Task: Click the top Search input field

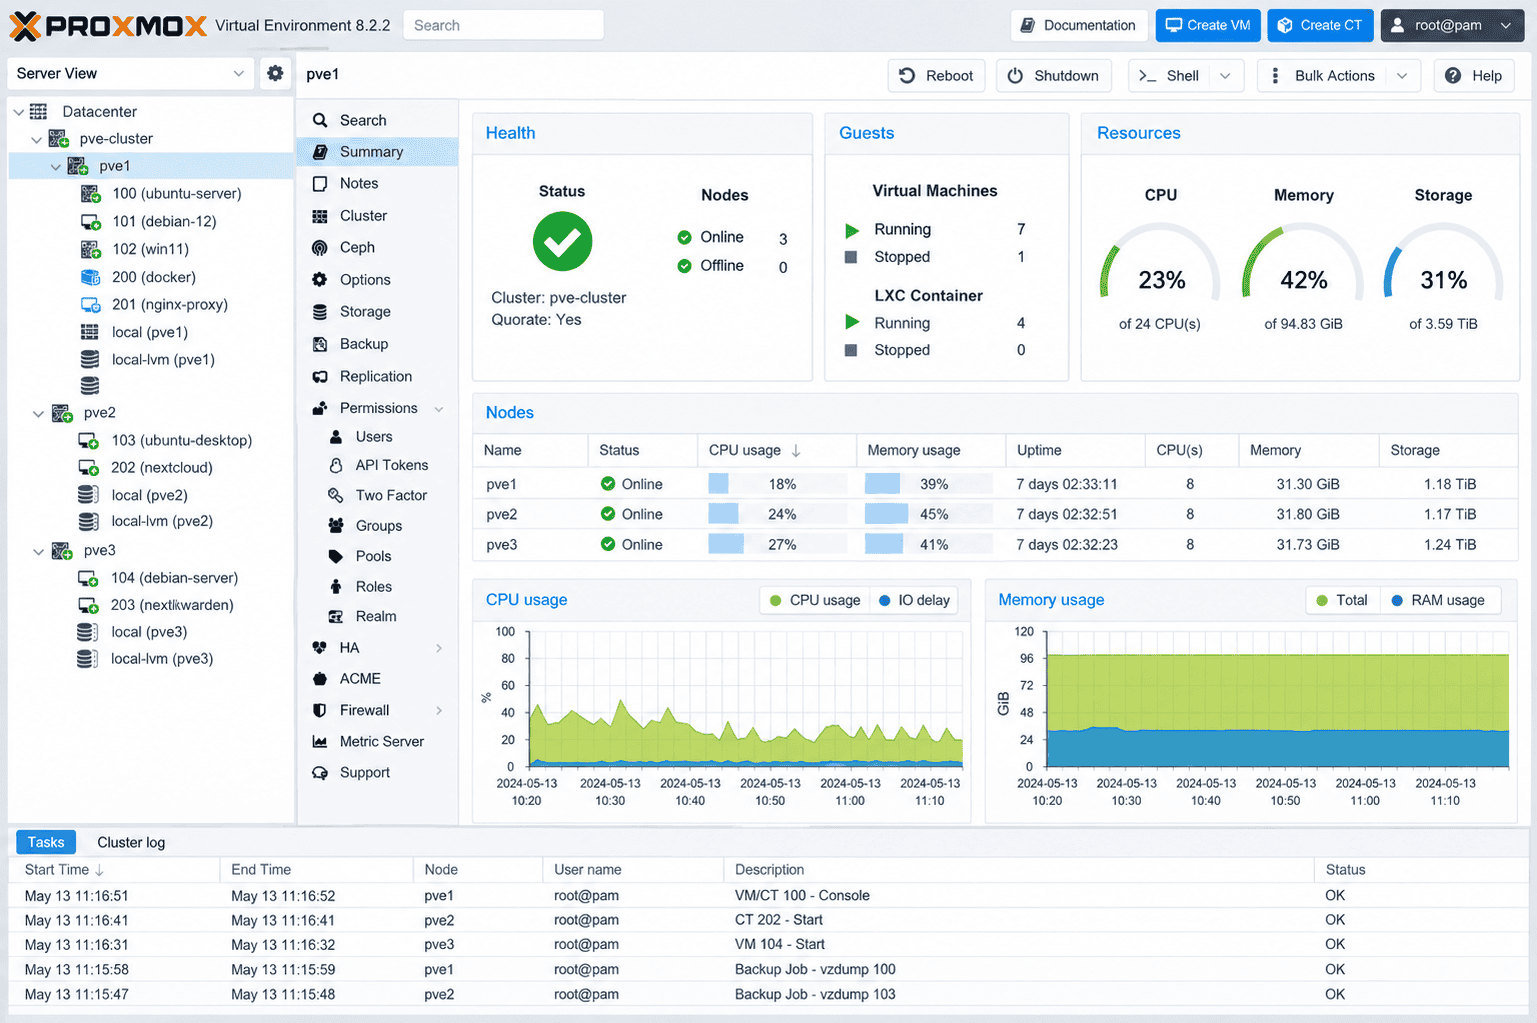Action: [503, 26]
